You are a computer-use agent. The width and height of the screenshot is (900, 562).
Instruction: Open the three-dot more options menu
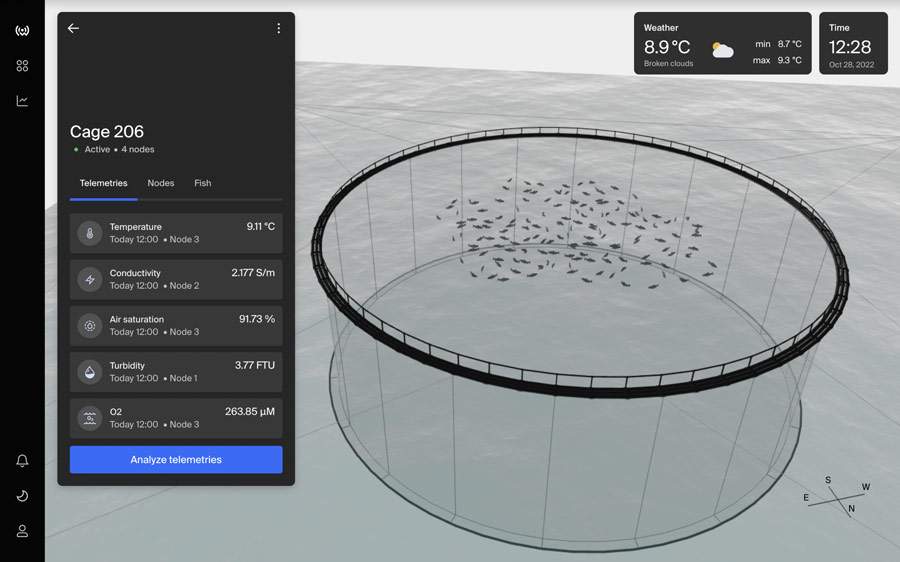(278, 28)
